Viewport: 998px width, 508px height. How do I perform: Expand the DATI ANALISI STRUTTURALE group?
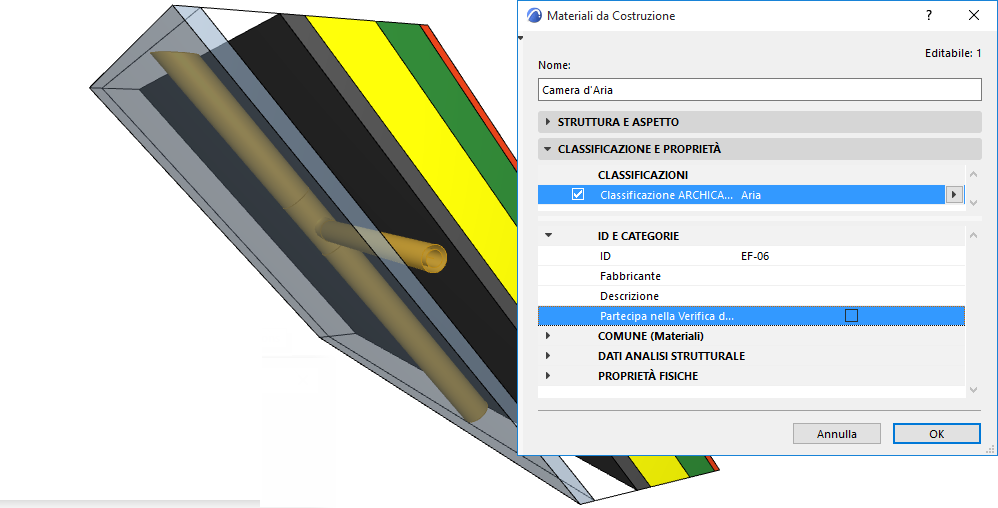tap(548, 355)
